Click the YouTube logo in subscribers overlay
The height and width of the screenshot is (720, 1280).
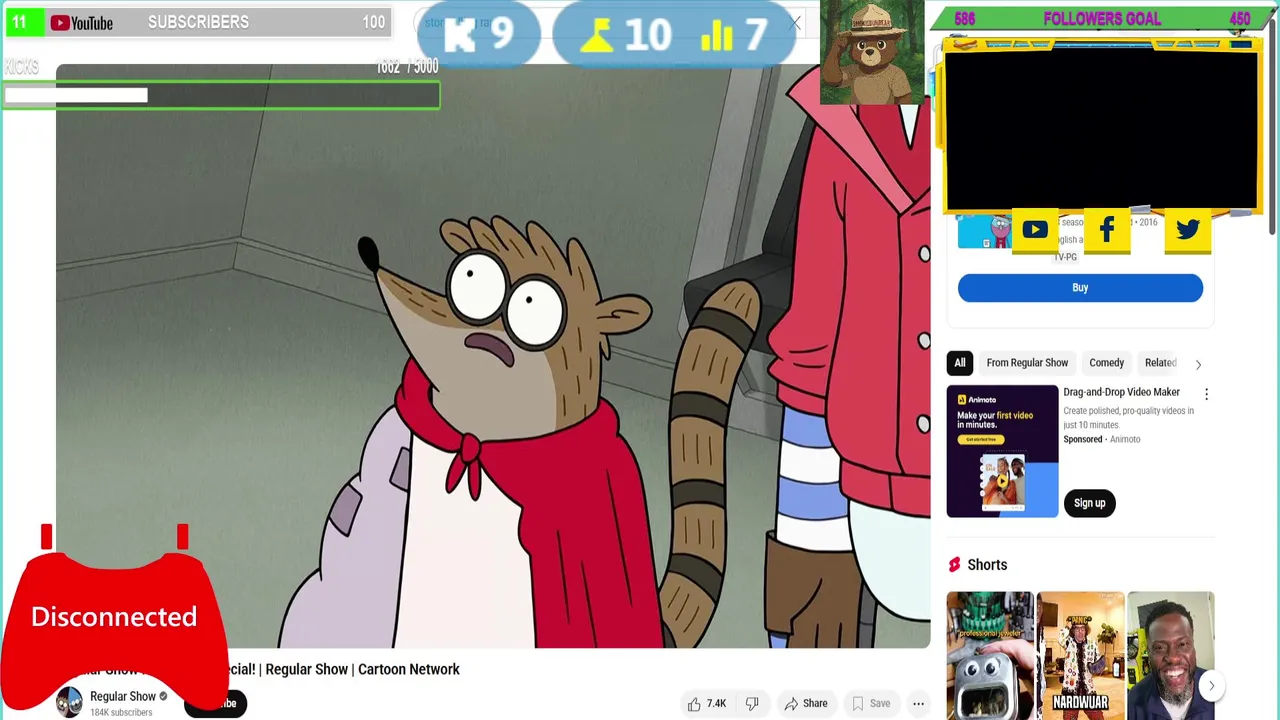point(81,22)
